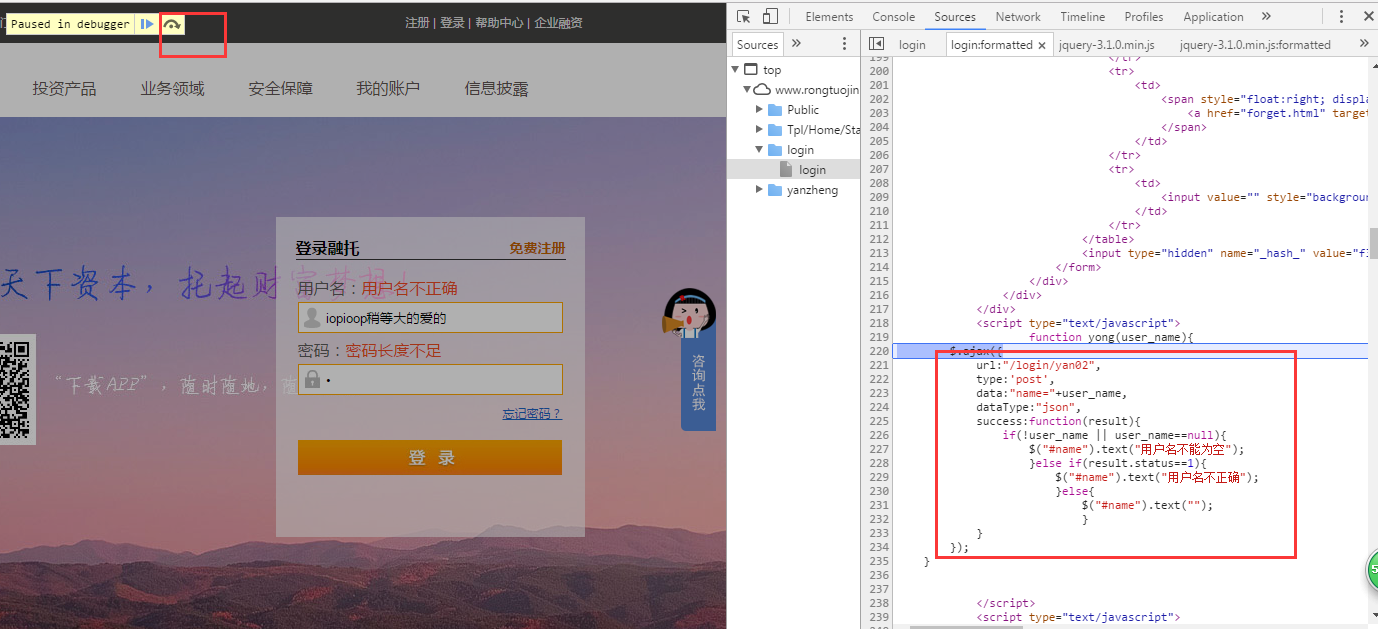Open the Application panel
1378x629 pixels.
(x=1213, y=16)
